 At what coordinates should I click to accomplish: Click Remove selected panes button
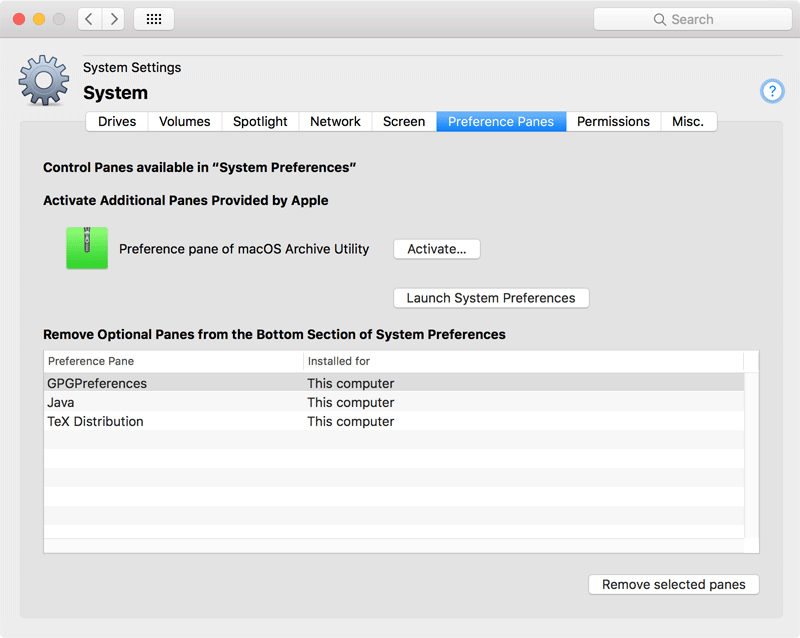pyautogui.click(x=674, y=584)
